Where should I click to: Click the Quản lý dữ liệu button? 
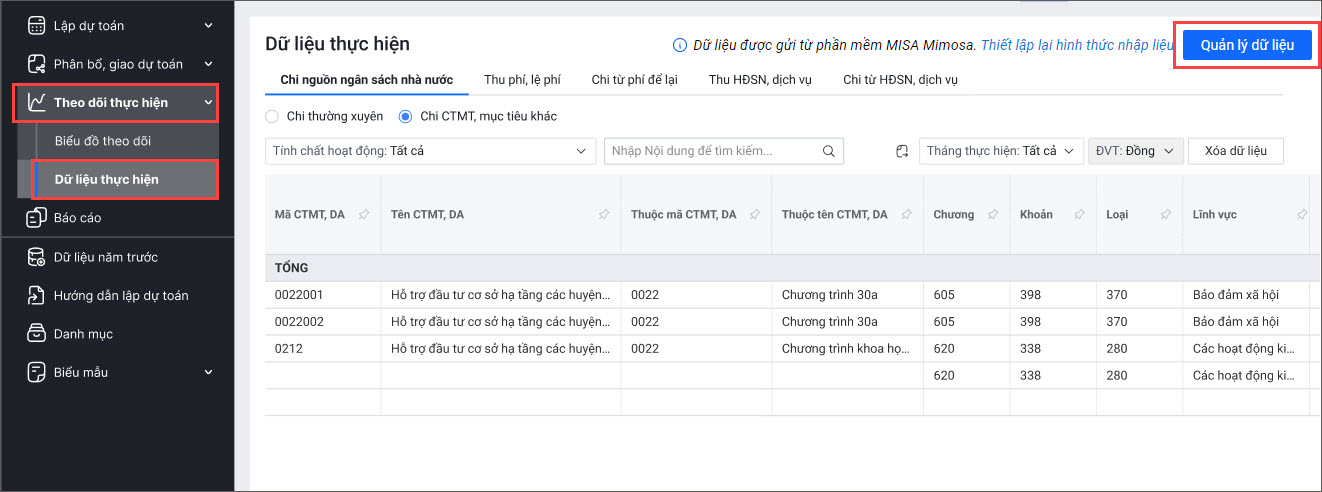coord(1247,46)
